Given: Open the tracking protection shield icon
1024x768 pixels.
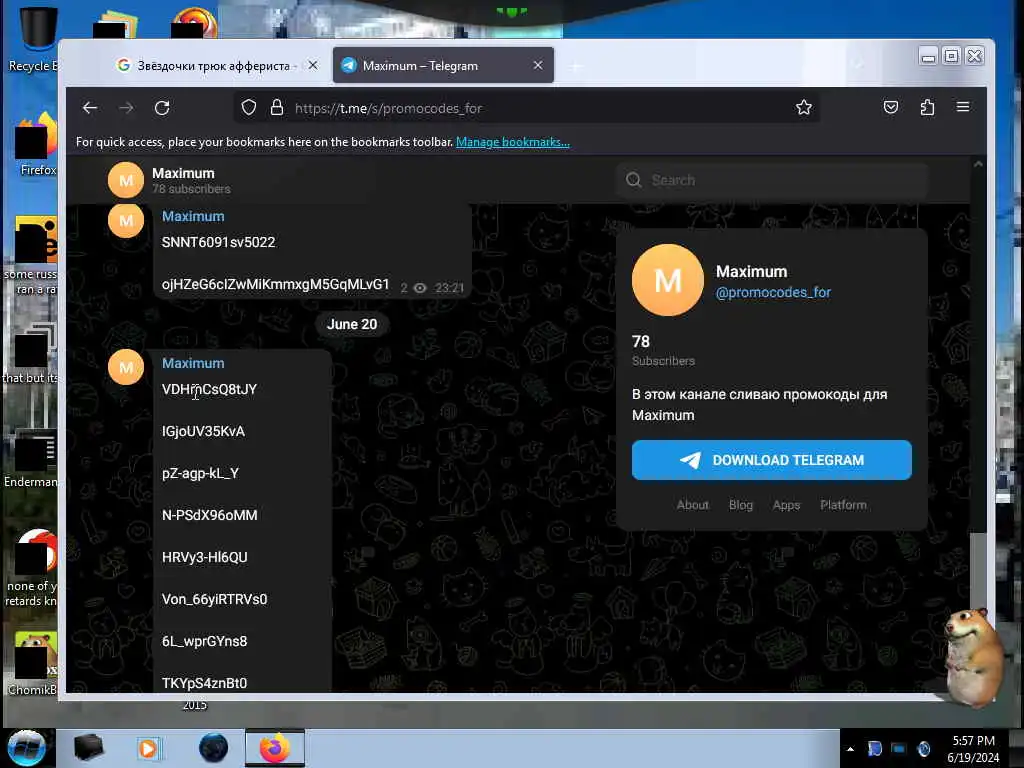Looking at the screenshot, I should click(249, 107).
